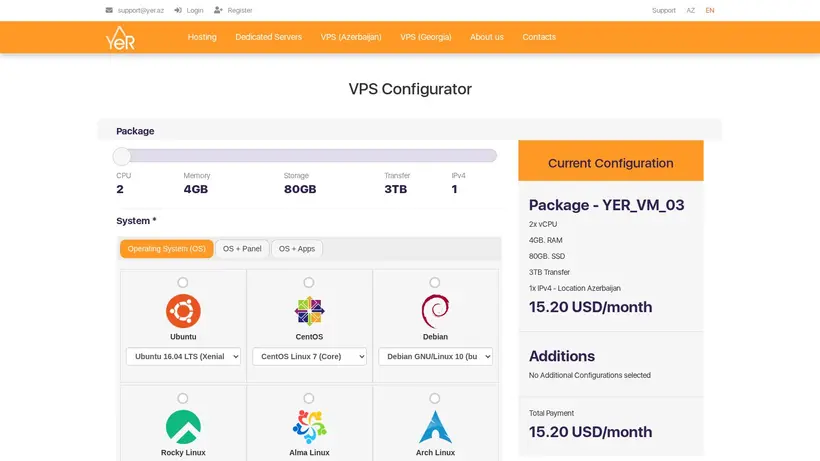
Task: Select the CentOS radio button
Action: 309,283
